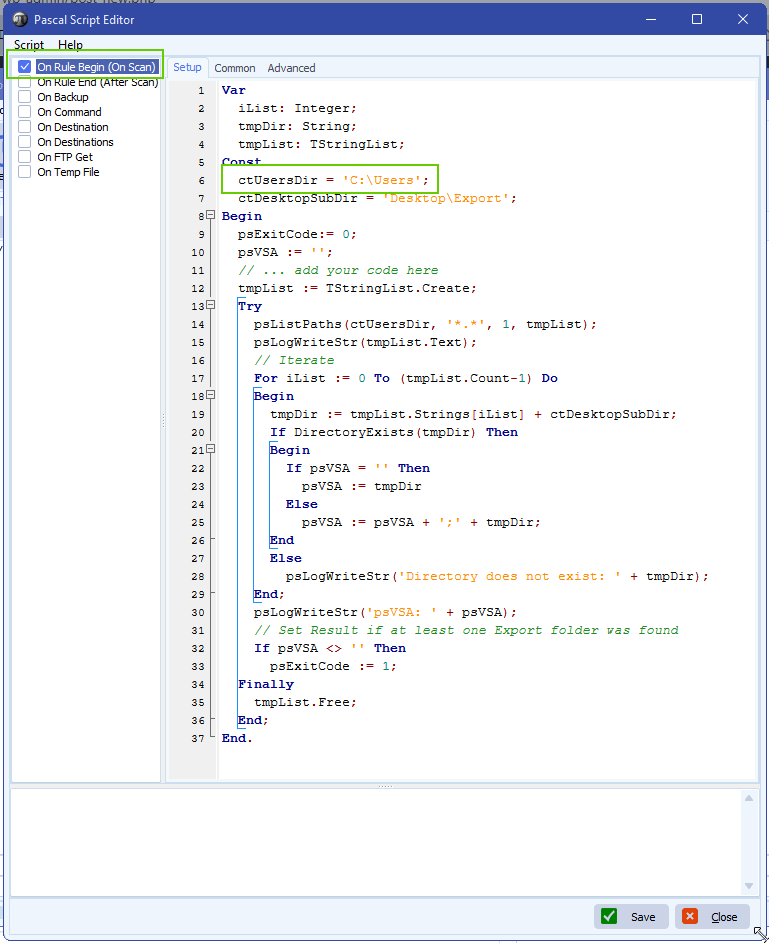Open the Help menu
The height and width of the screenshot is (943, 769).
pos(70,45)
